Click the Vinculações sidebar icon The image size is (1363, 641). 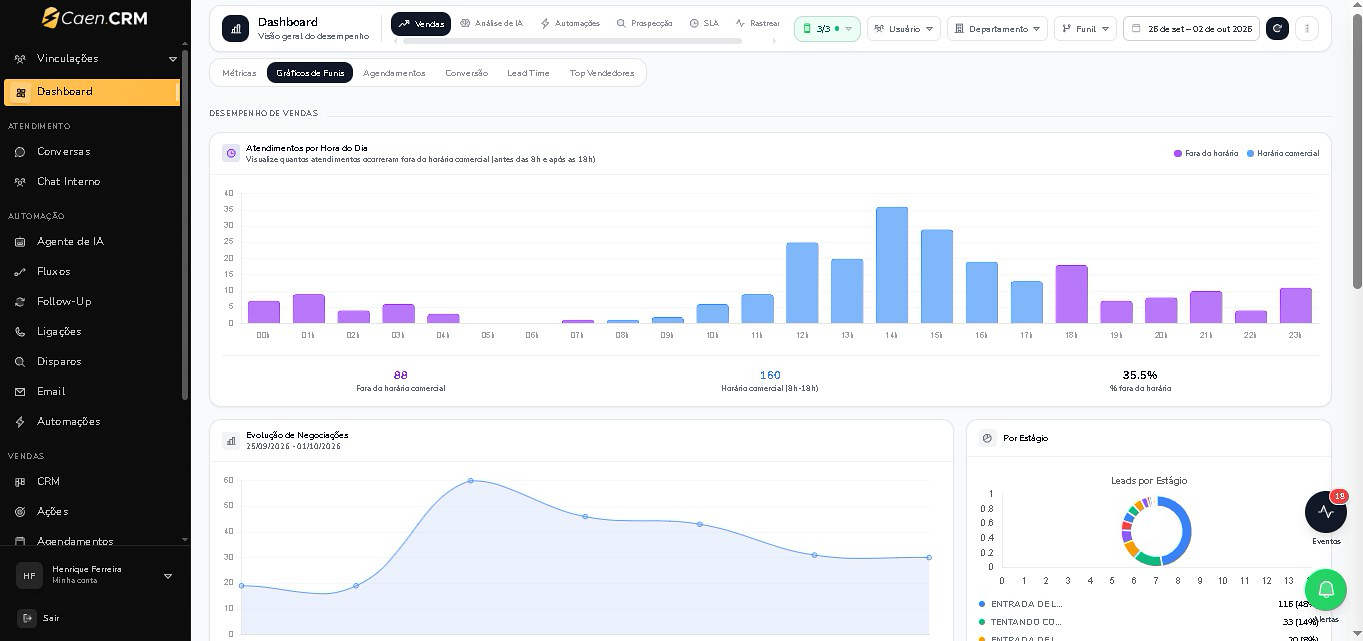point(20,59)
